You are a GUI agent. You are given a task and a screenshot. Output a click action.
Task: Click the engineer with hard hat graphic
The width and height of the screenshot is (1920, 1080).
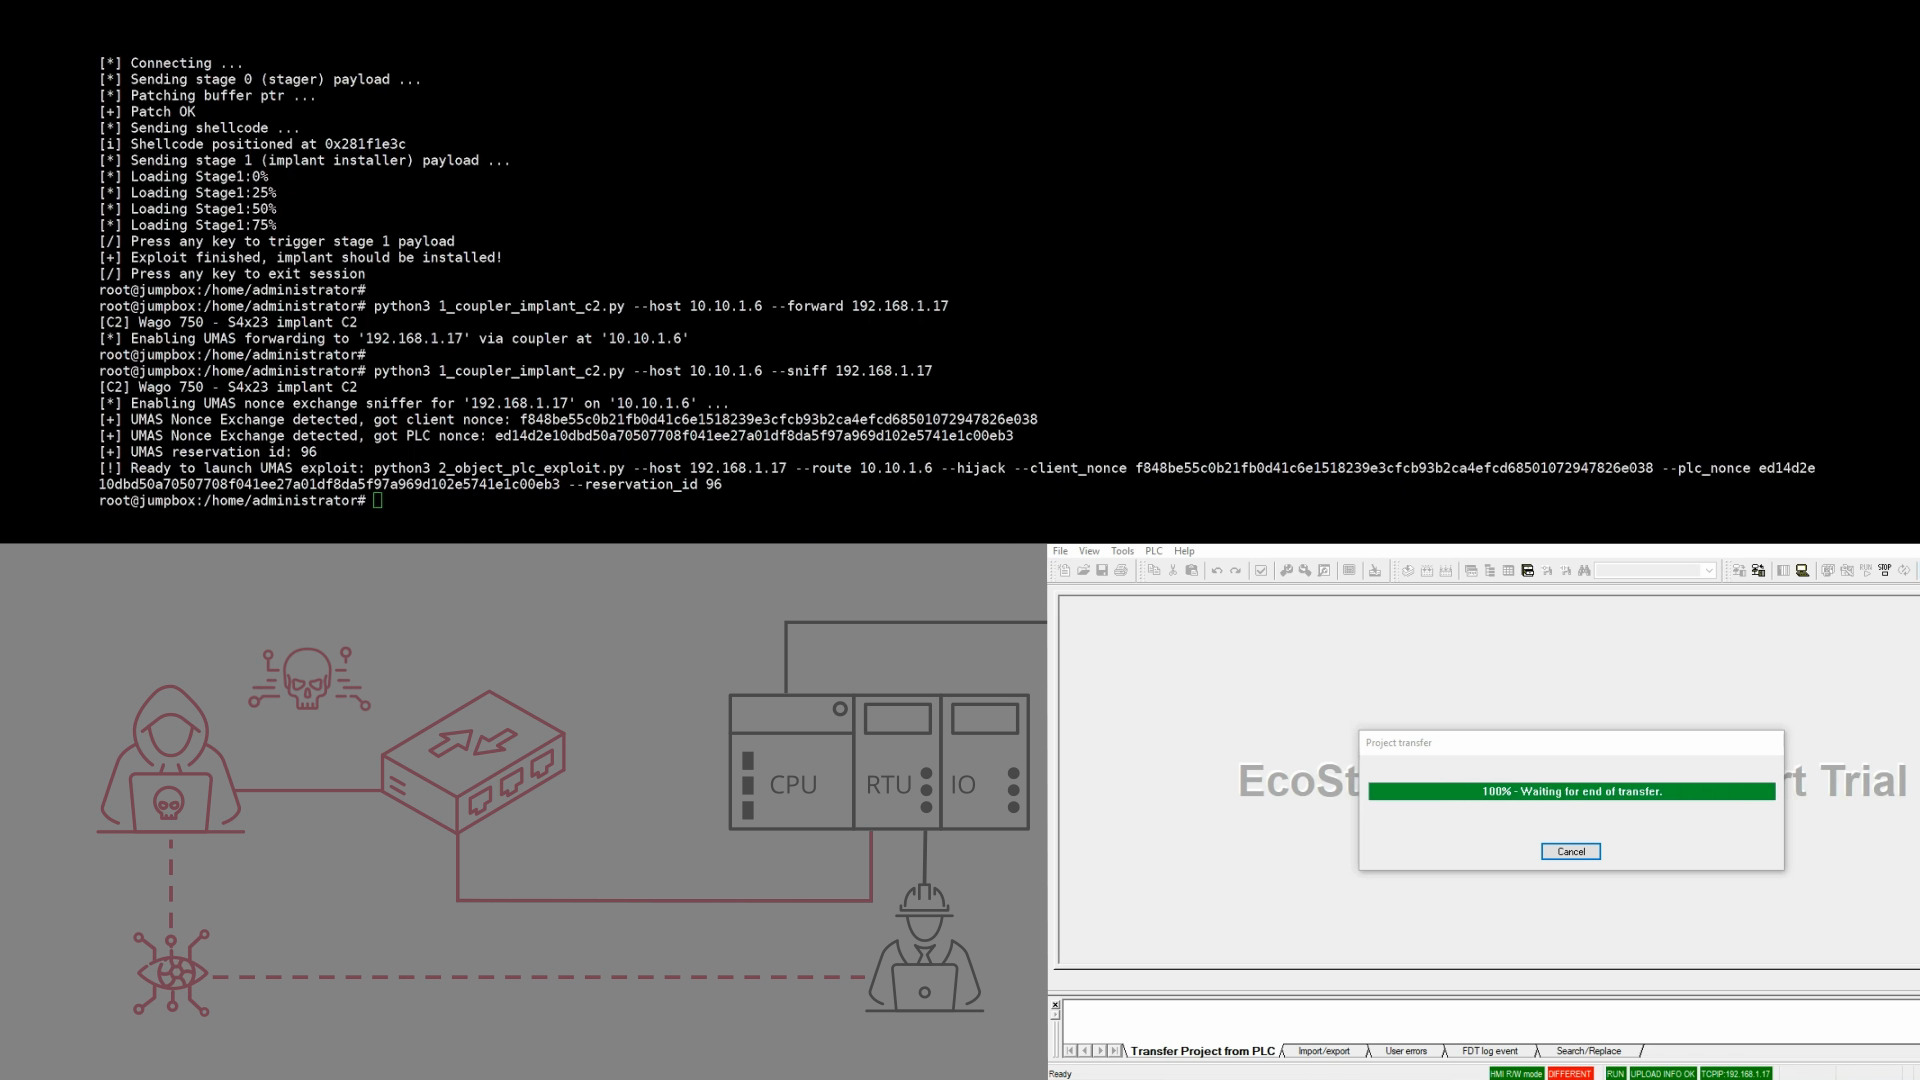click(925, 948)
